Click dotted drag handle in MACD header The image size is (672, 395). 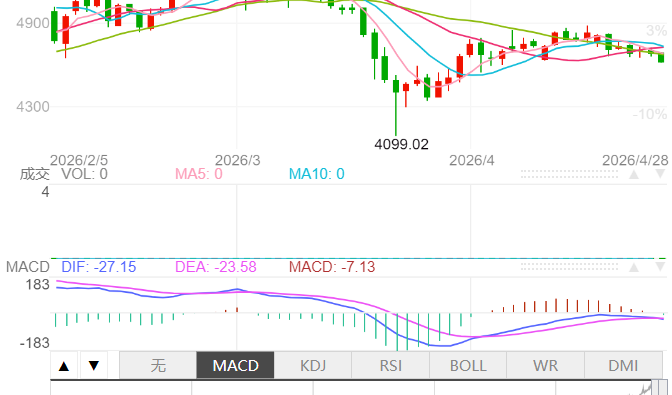click(x=569, y=267)
